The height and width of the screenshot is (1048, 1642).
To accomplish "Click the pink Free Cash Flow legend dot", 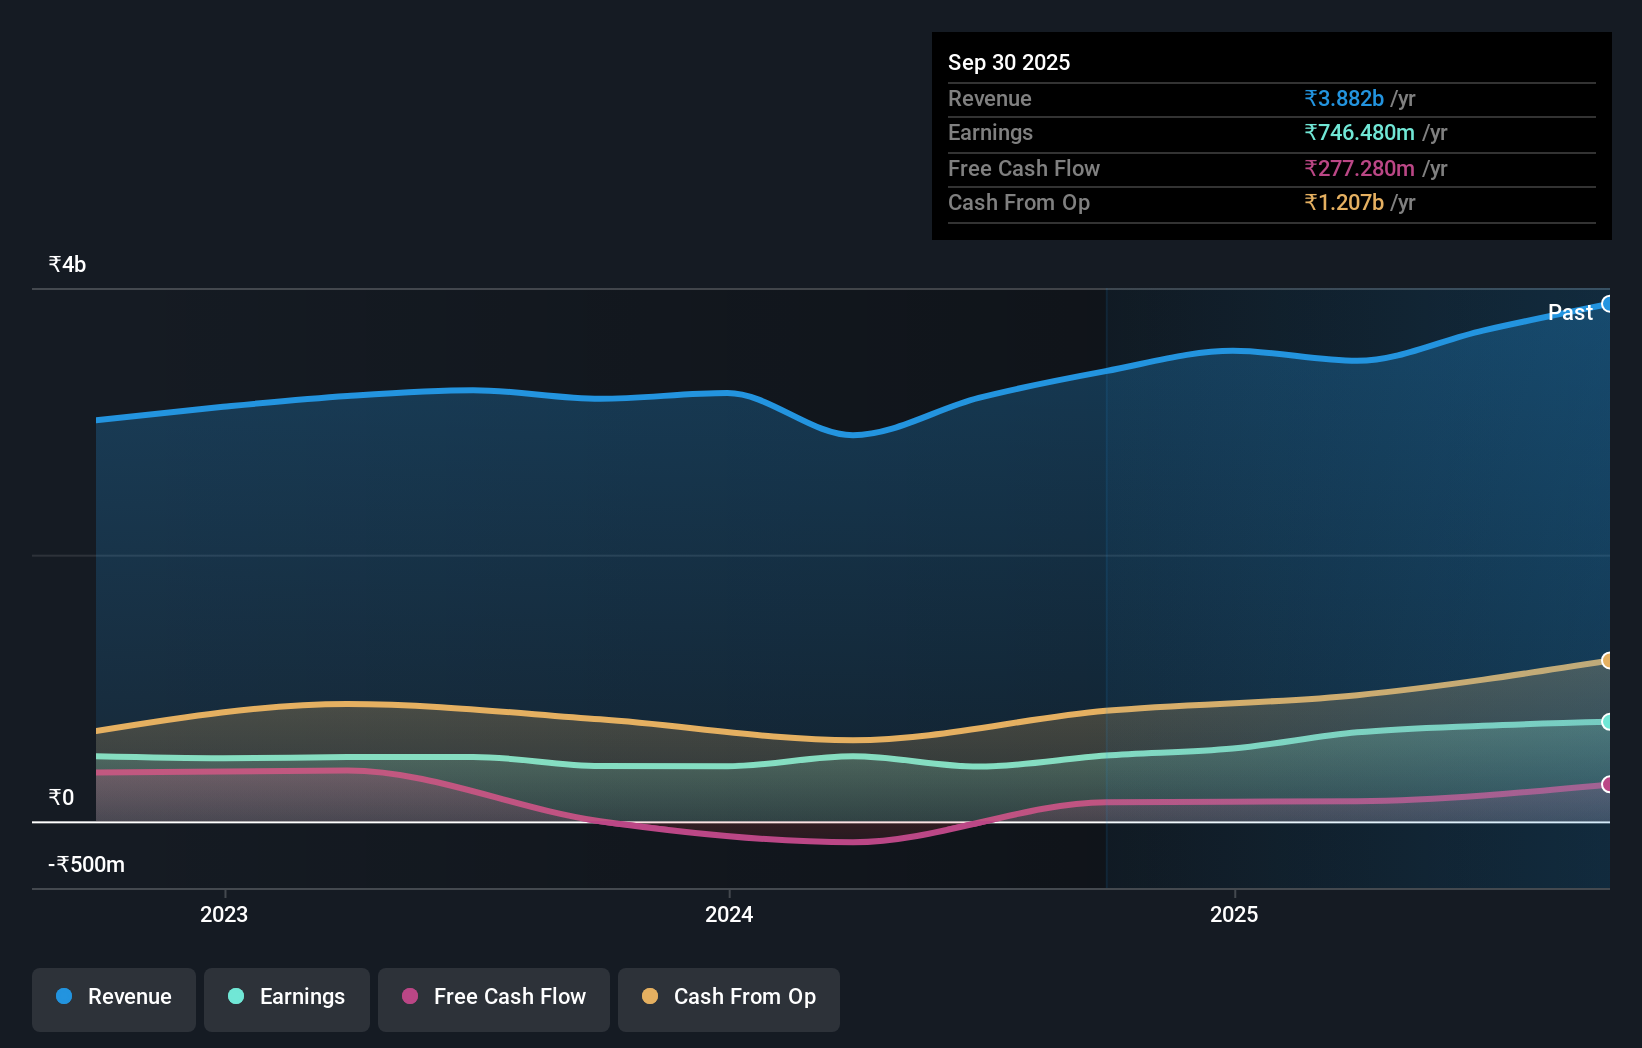I will pyautogui.click(x=409, y=996).
